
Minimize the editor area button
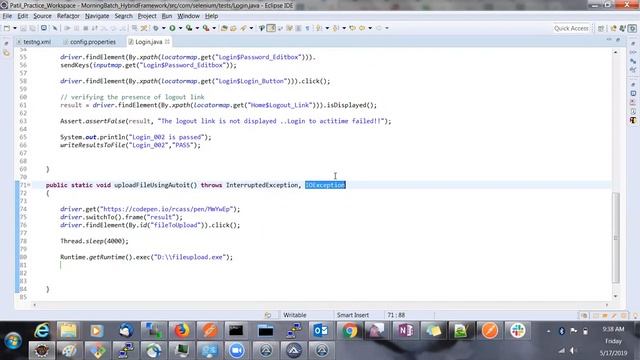609,40
